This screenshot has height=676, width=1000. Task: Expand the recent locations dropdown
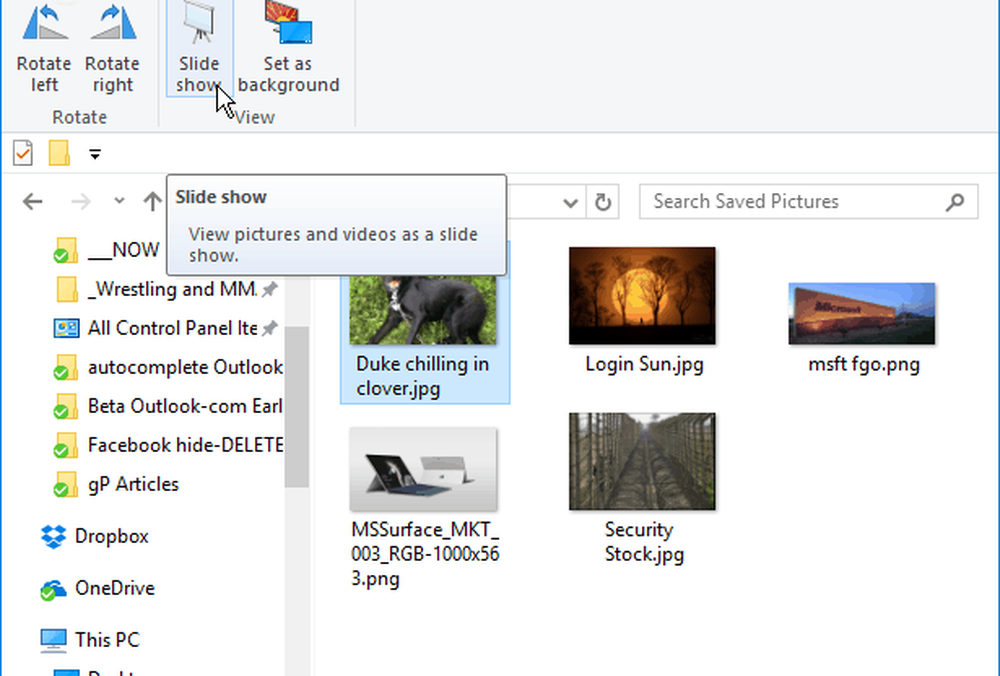[119, 202]
